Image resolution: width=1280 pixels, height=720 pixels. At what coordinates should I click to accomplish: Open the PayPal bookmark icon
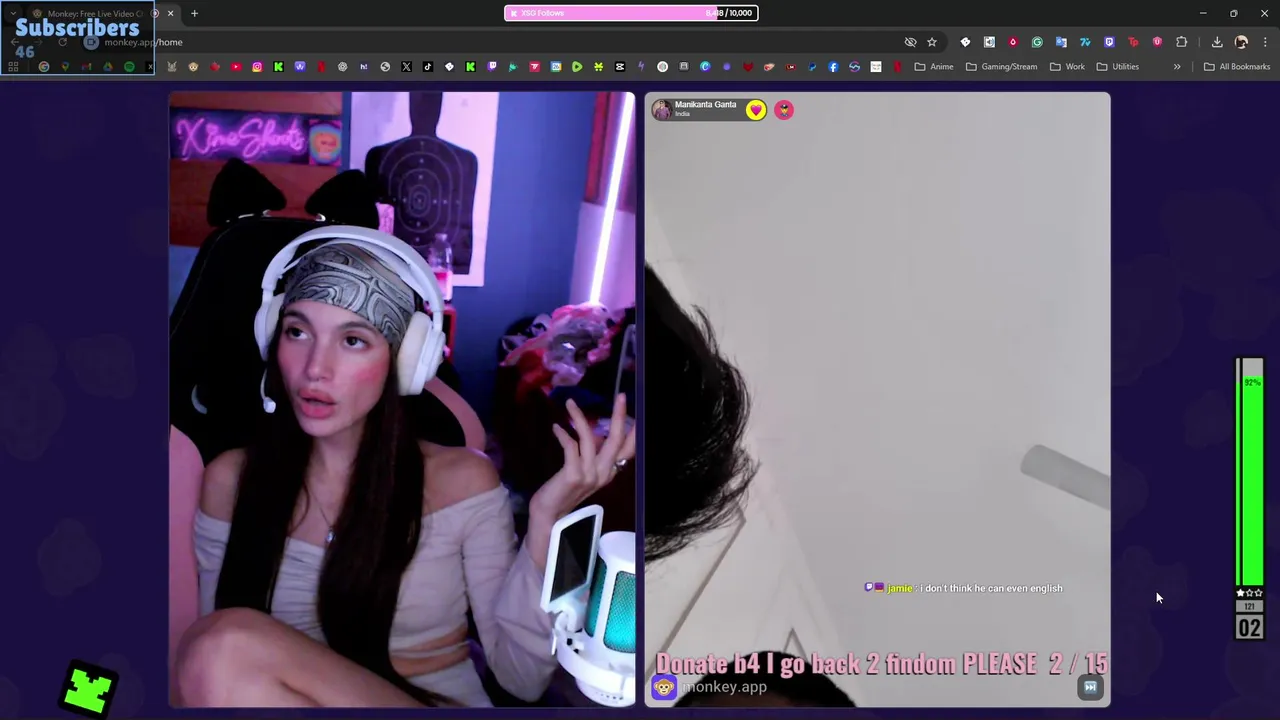[x=811, y=67]
